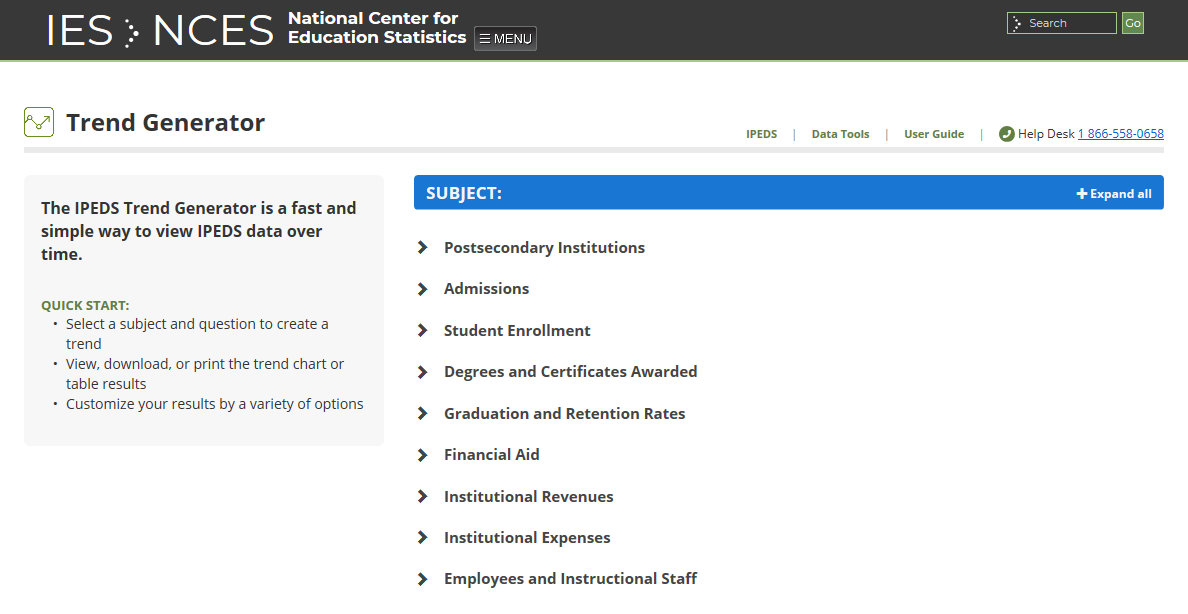Expand the Graduation and Retention Rates chevron
The width and height of the screenshot is (1188, 614).
point(423,413)
